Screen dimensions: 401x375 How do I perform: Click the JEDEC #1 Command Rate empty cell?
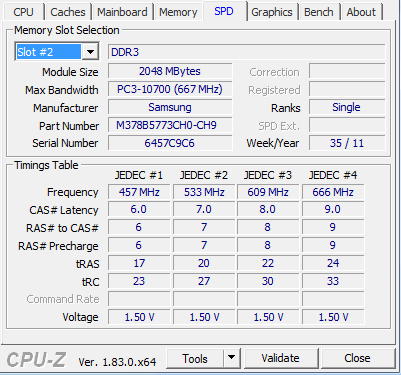(139, 299)
